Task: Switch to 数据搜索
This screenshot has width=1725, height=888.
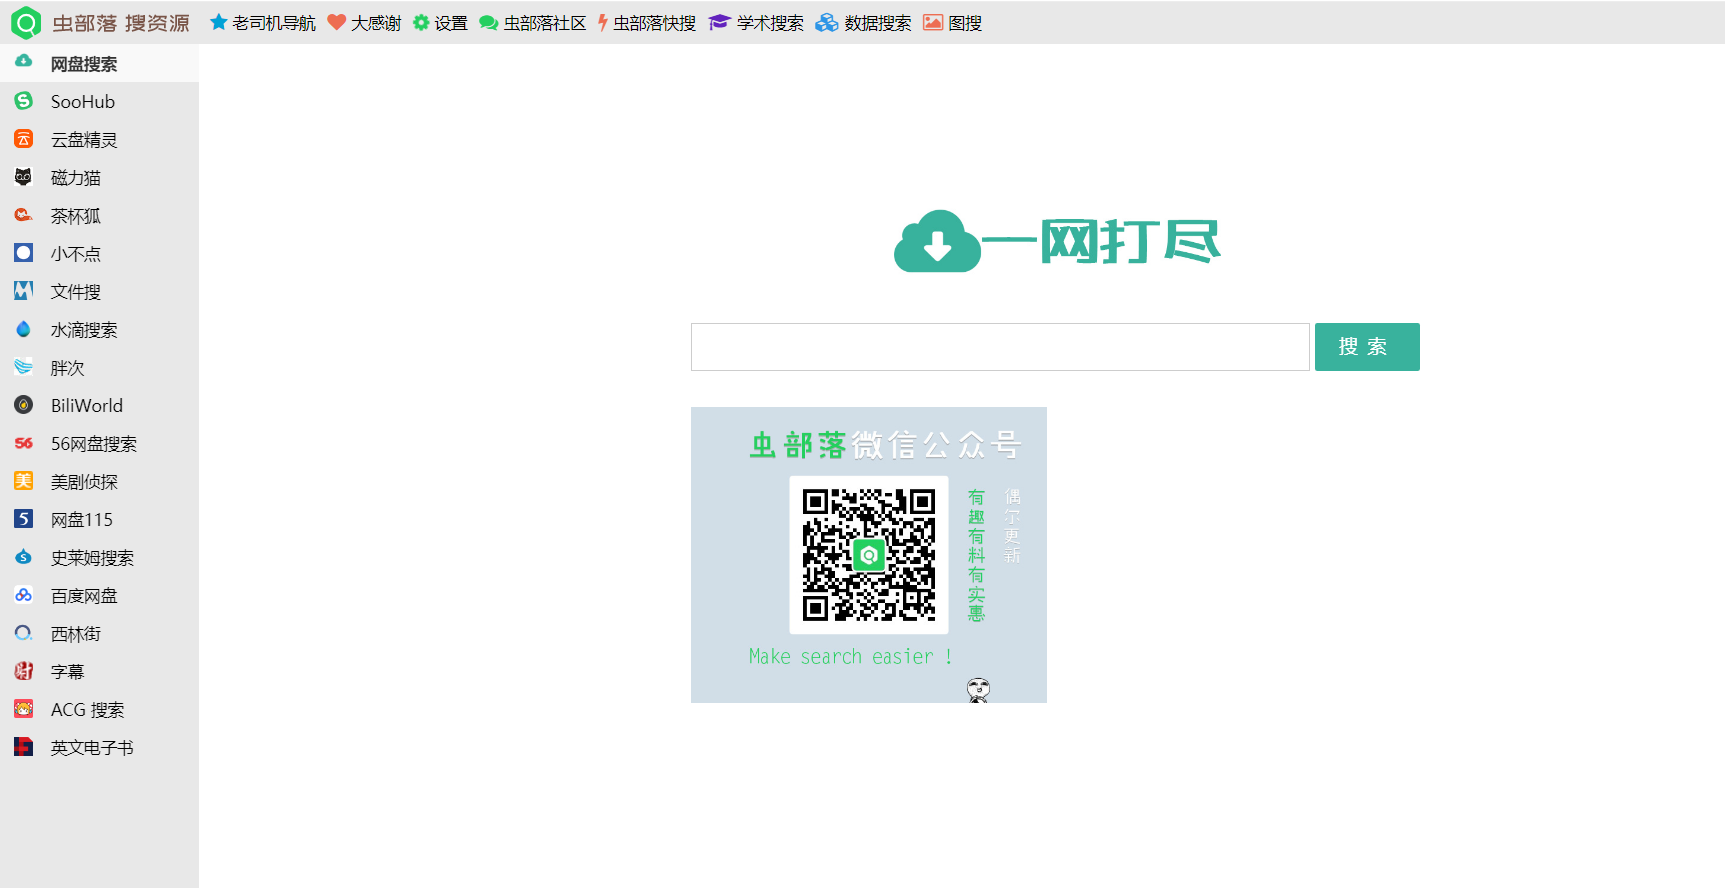Action: pos(878,23)
